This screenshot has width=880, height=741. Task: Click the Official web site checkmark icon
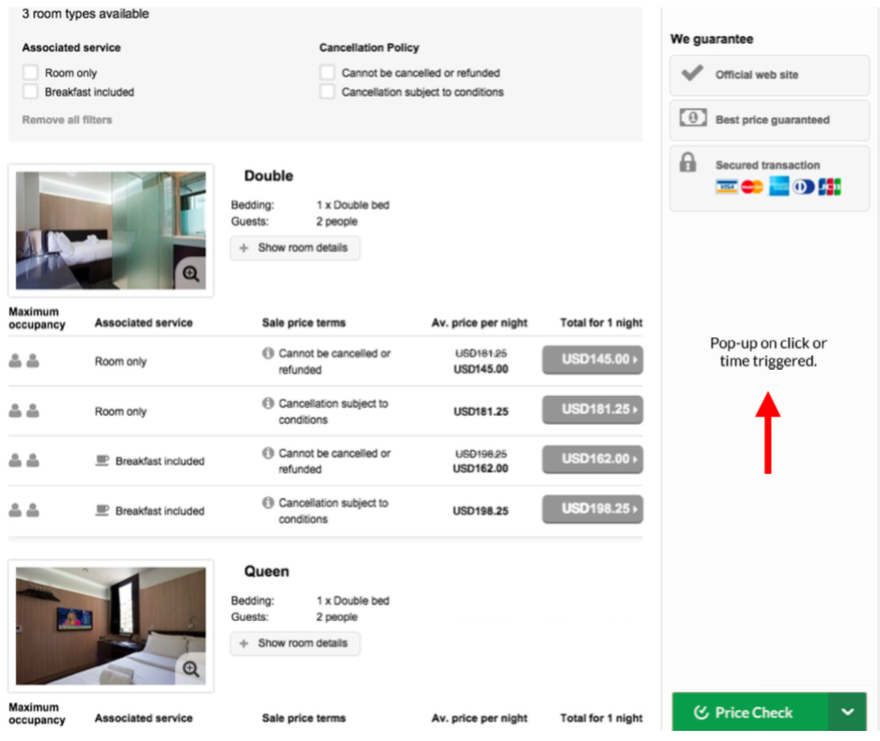pos(691,74)
